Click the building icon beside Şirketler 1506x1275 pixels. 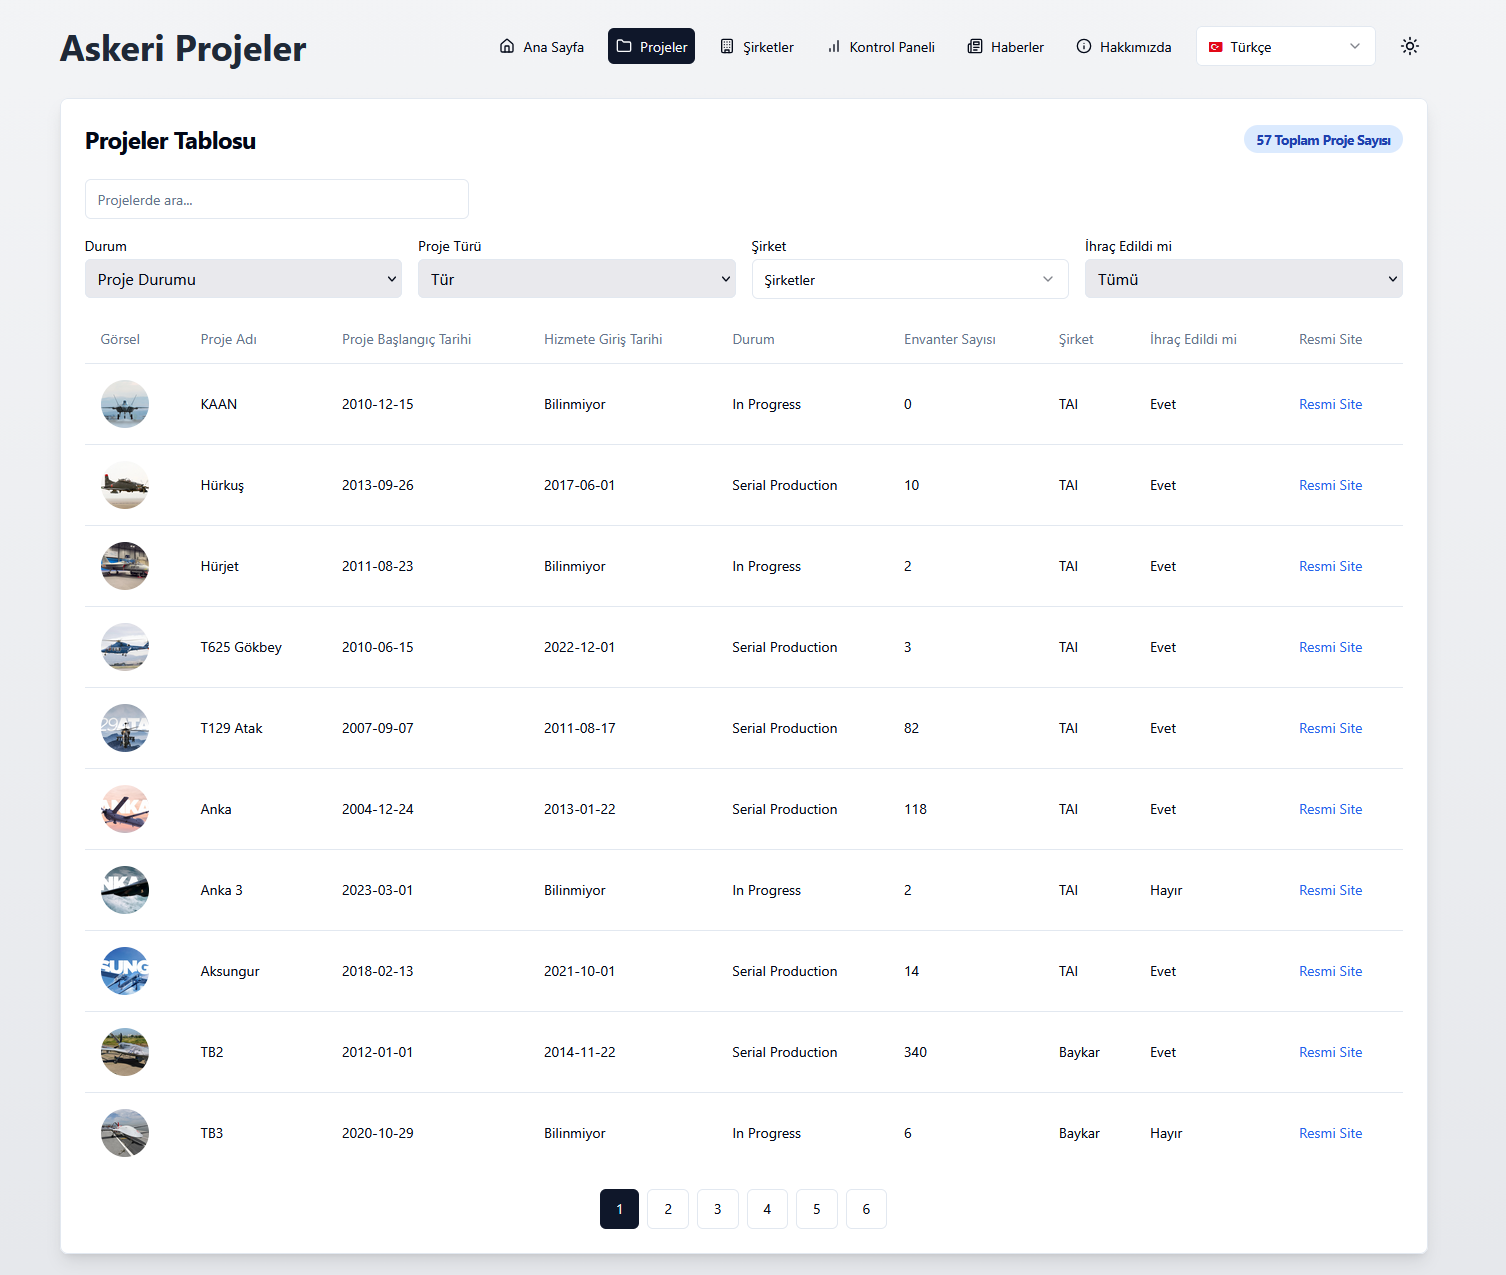(727, 46)
